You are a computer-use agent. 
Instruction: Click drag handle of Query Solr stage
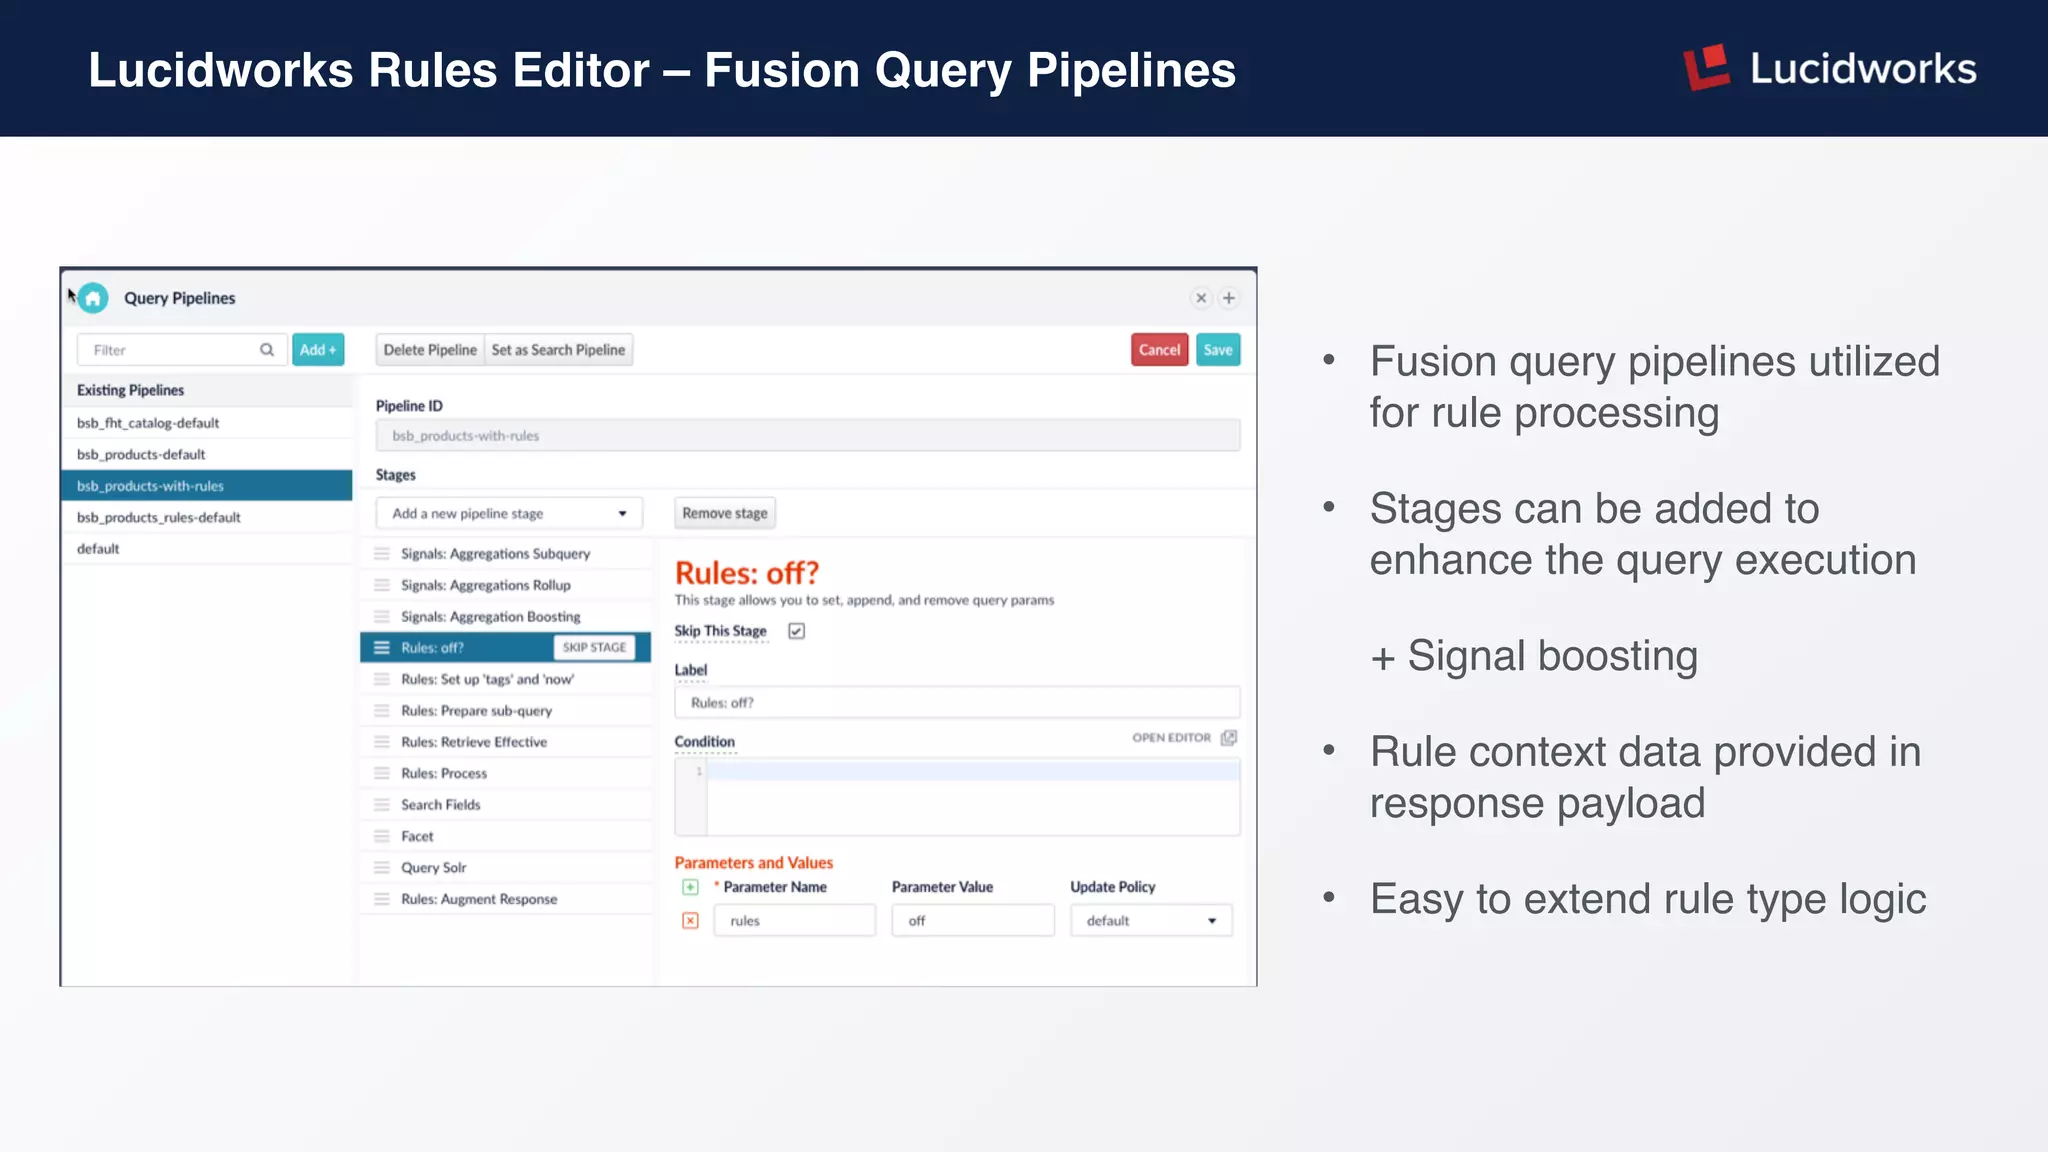pyautogui.click(x=382, y=868)
